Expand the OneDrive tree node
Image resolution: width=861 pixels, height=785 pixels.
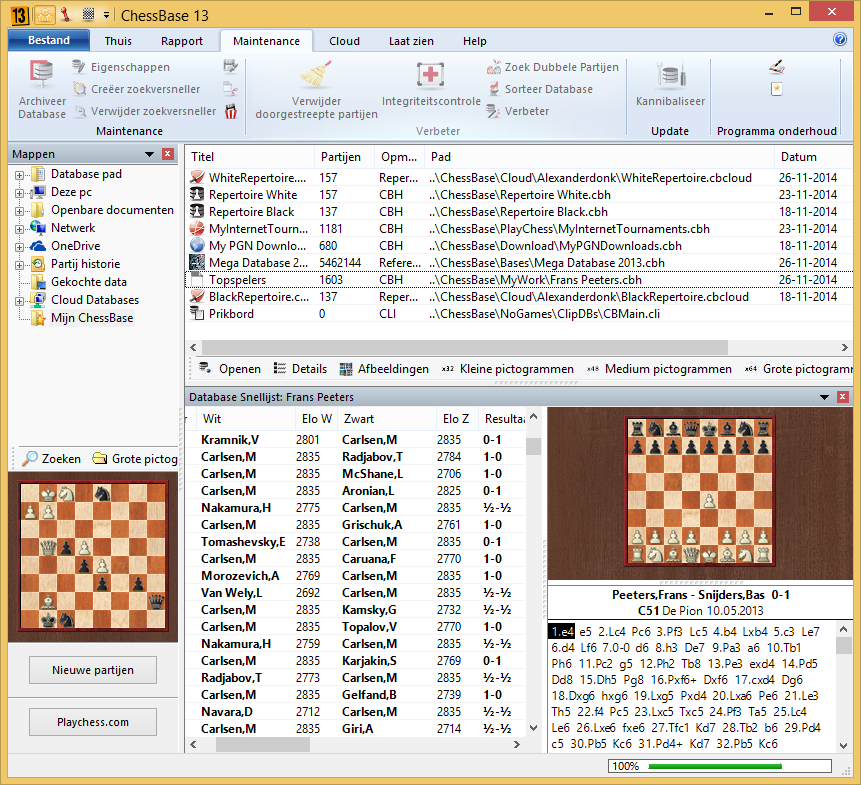pyautogui.click(x=19, y=247)
